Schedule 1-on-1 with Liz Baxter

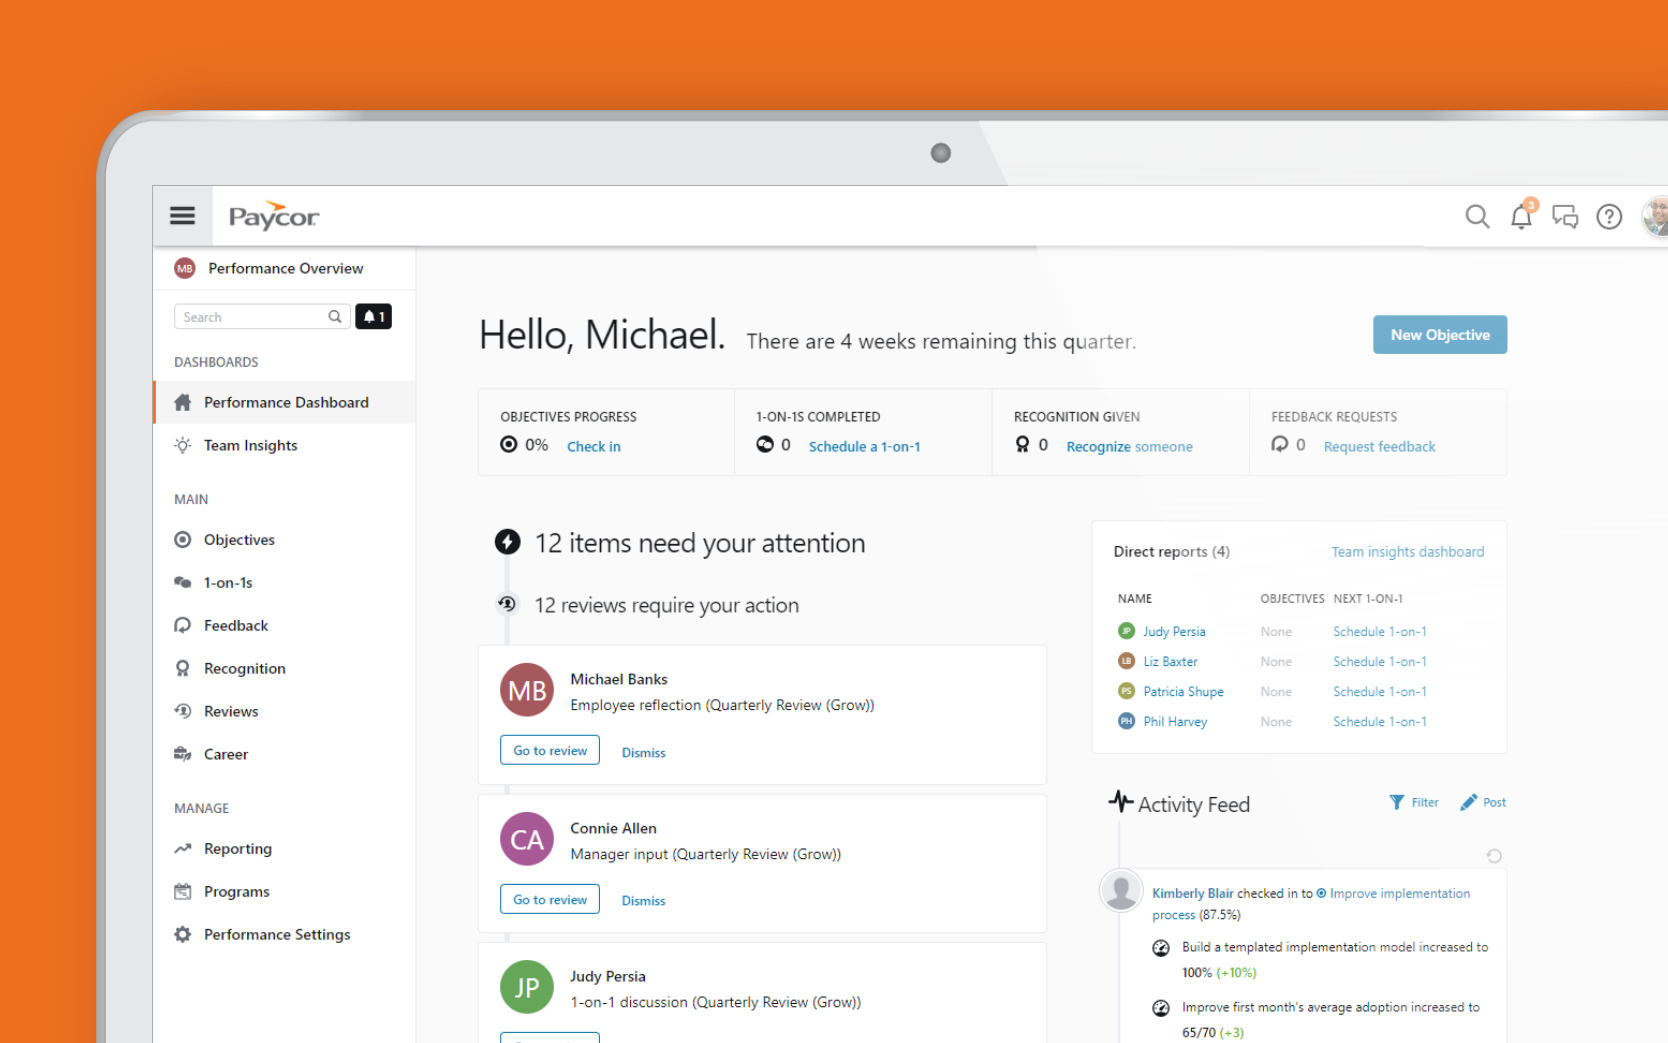(1379, 662)
